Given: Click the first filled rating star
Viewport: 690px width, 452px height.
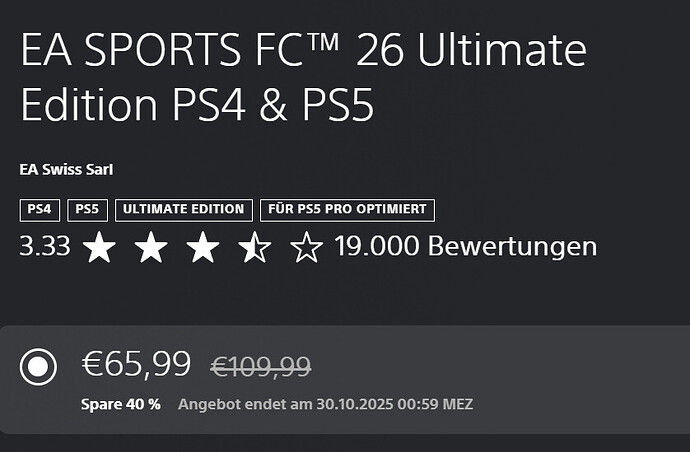Looking at the screenshot, I should 99,246.
